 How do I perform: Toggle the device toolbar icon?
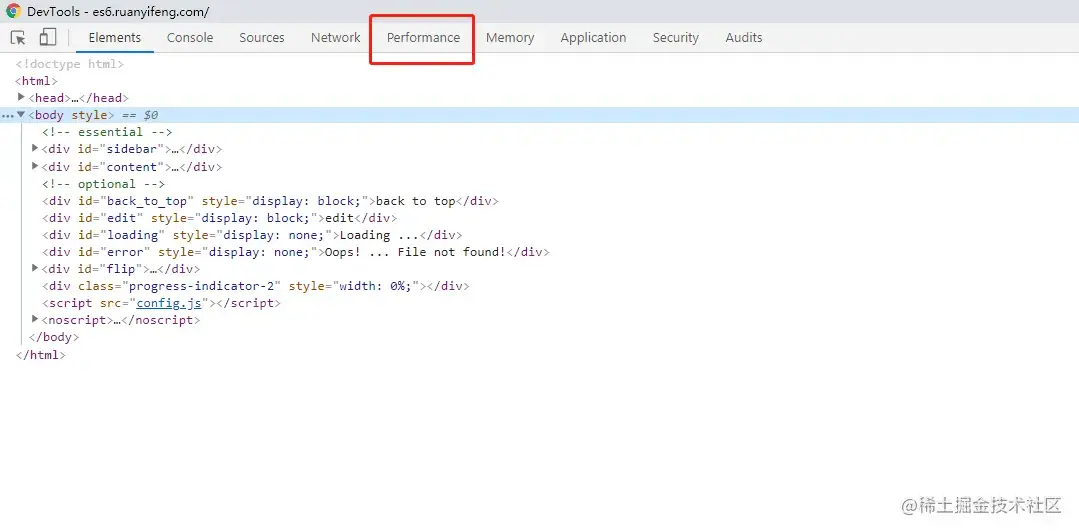[47, 37]
